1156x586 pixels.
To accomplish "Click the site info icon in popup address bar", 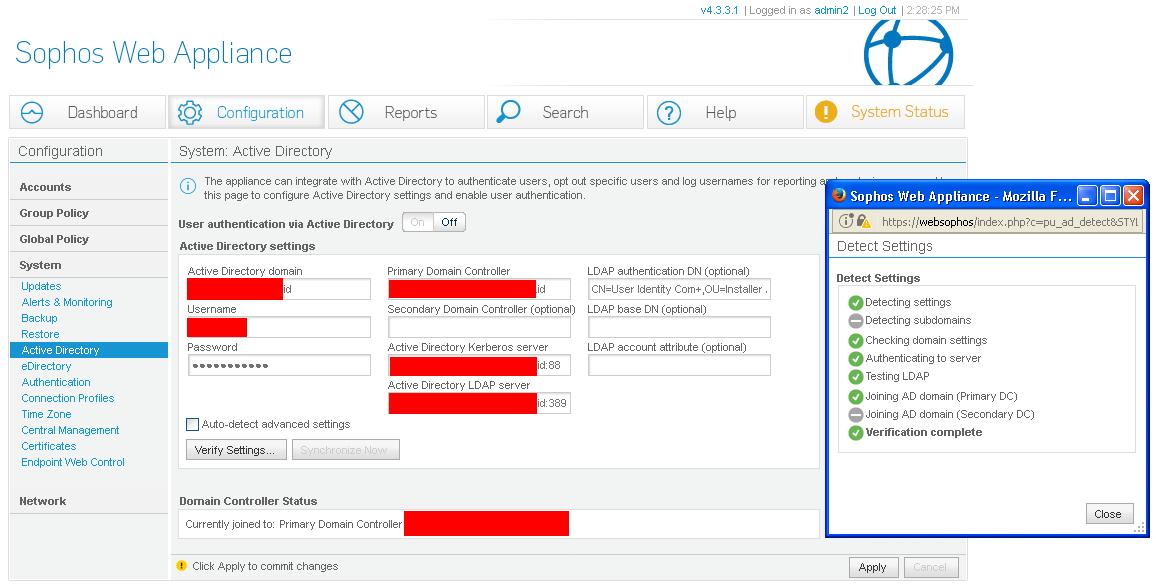I will coord(846,221).
